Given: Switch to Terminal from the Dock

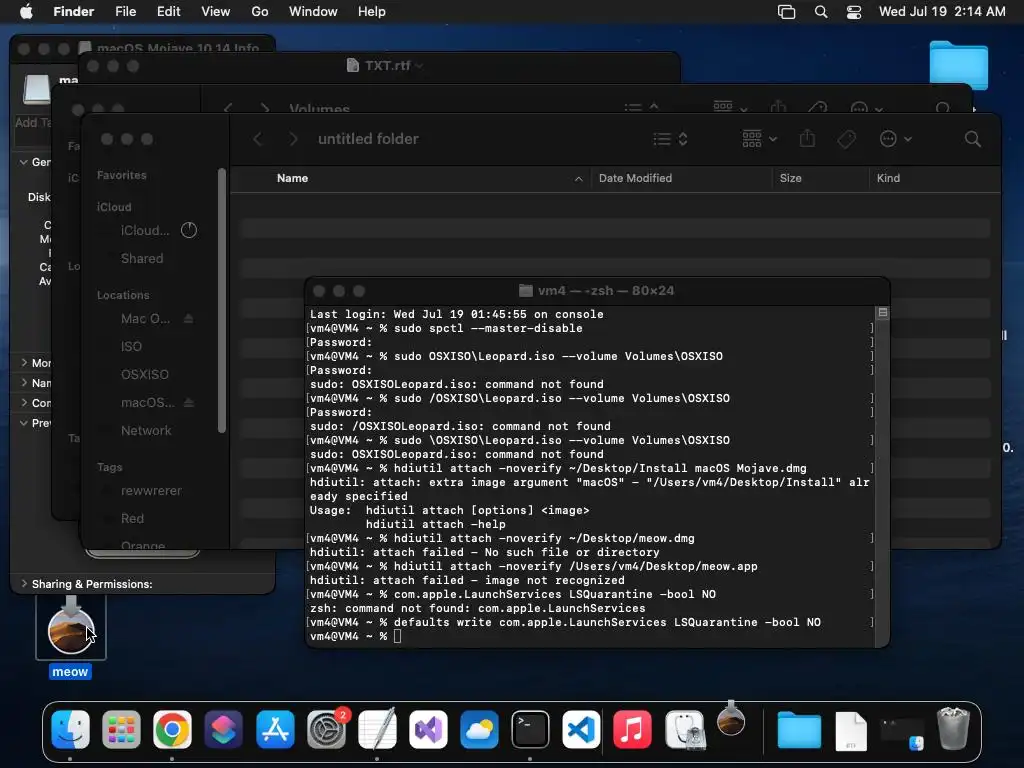Looking at the screenshot, I should pos(530,729).
